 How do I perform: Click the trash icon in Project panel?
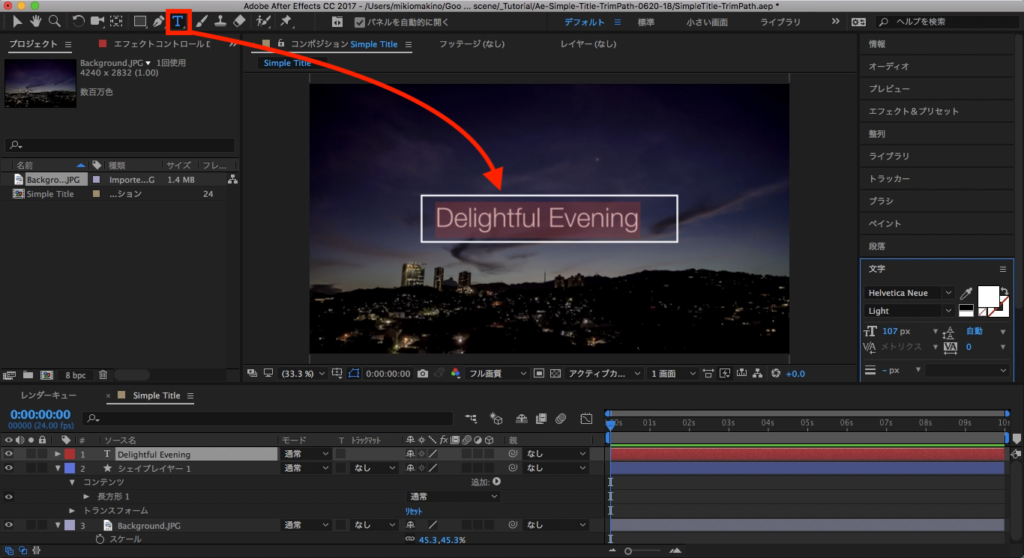click(103, 375)
